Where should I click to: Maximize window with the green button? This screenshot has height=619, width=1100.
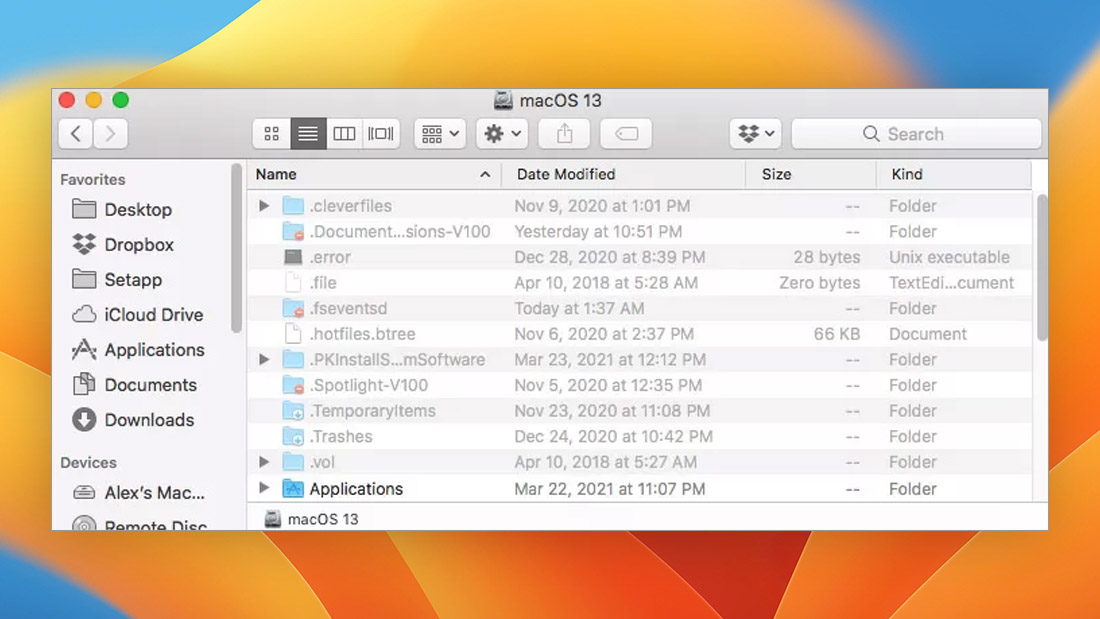click(x=121, y=100)
